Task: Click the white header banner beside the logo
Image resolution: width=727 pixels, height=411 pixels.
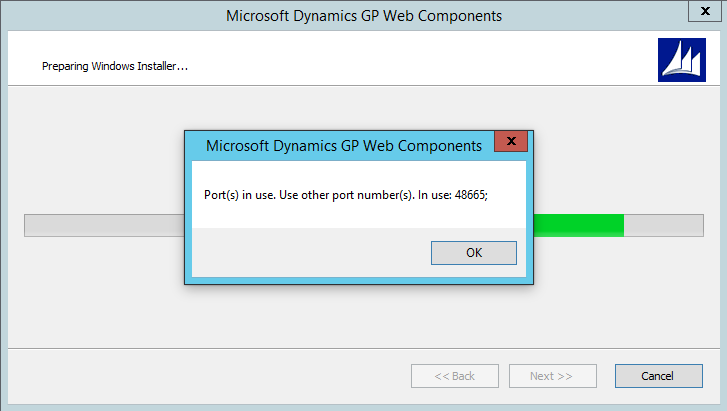Action: tap(400, 61)
